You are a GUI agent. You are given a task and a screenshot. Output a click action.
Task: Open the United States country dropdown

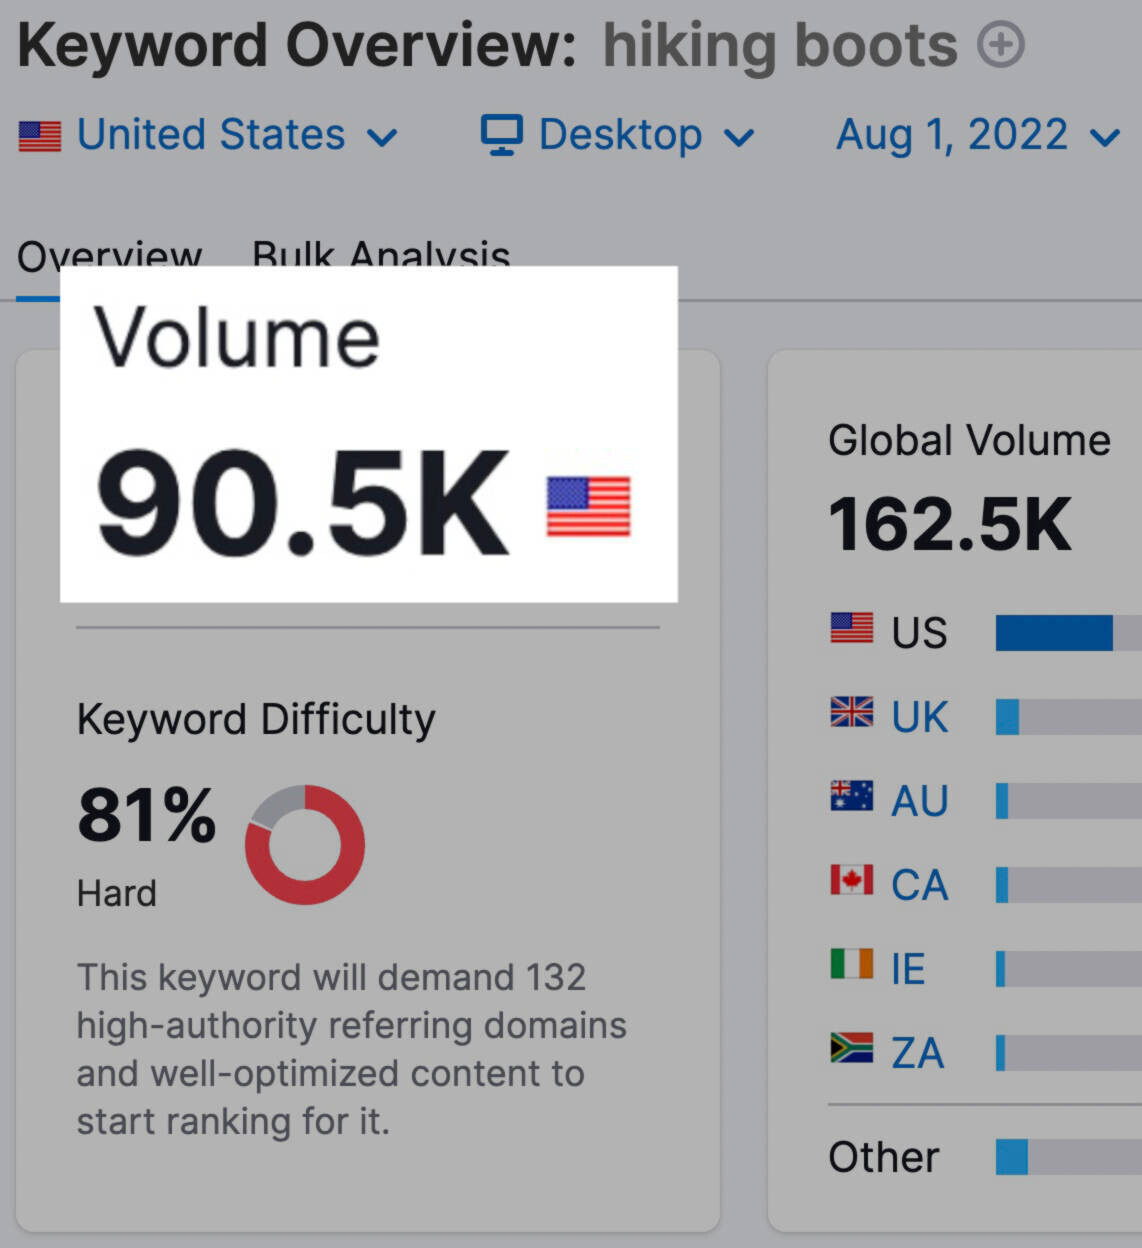pyautogui.click(x=209, y=135)
